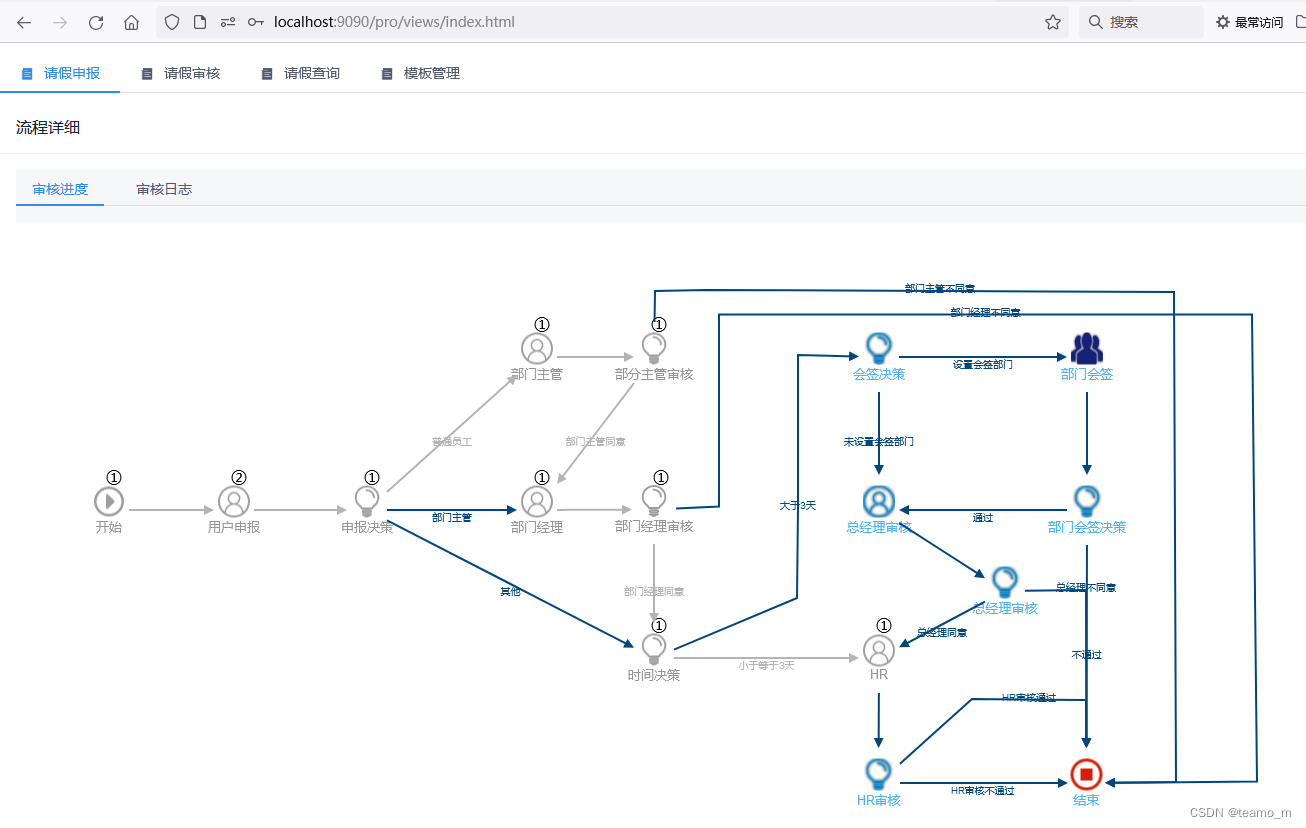Select the blue 总经理审核 person node
The height and width of the screenshot is (828, 1306).
[x=879, y=502]
